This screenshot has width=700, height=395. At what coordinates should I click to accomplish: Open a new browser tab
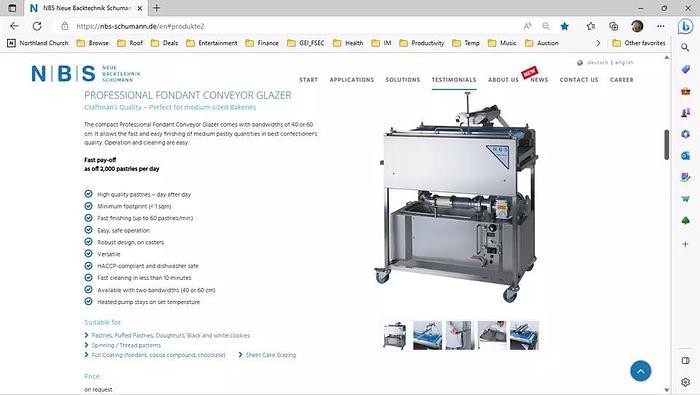pos(157,8)
